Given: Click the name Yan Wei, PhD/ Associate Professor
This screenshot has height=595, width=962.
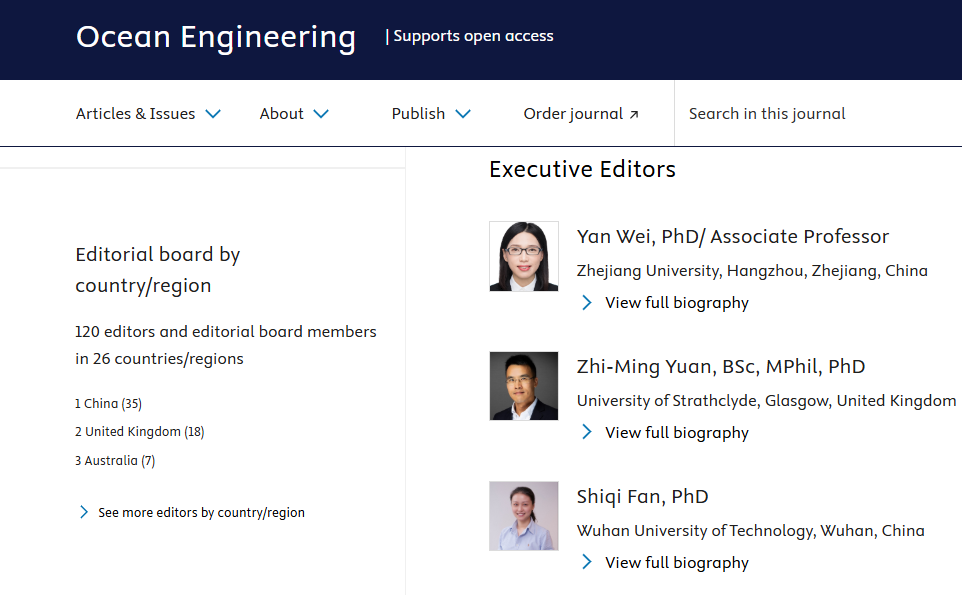Looking at the screenshot, I should click(x=733, y=237).
